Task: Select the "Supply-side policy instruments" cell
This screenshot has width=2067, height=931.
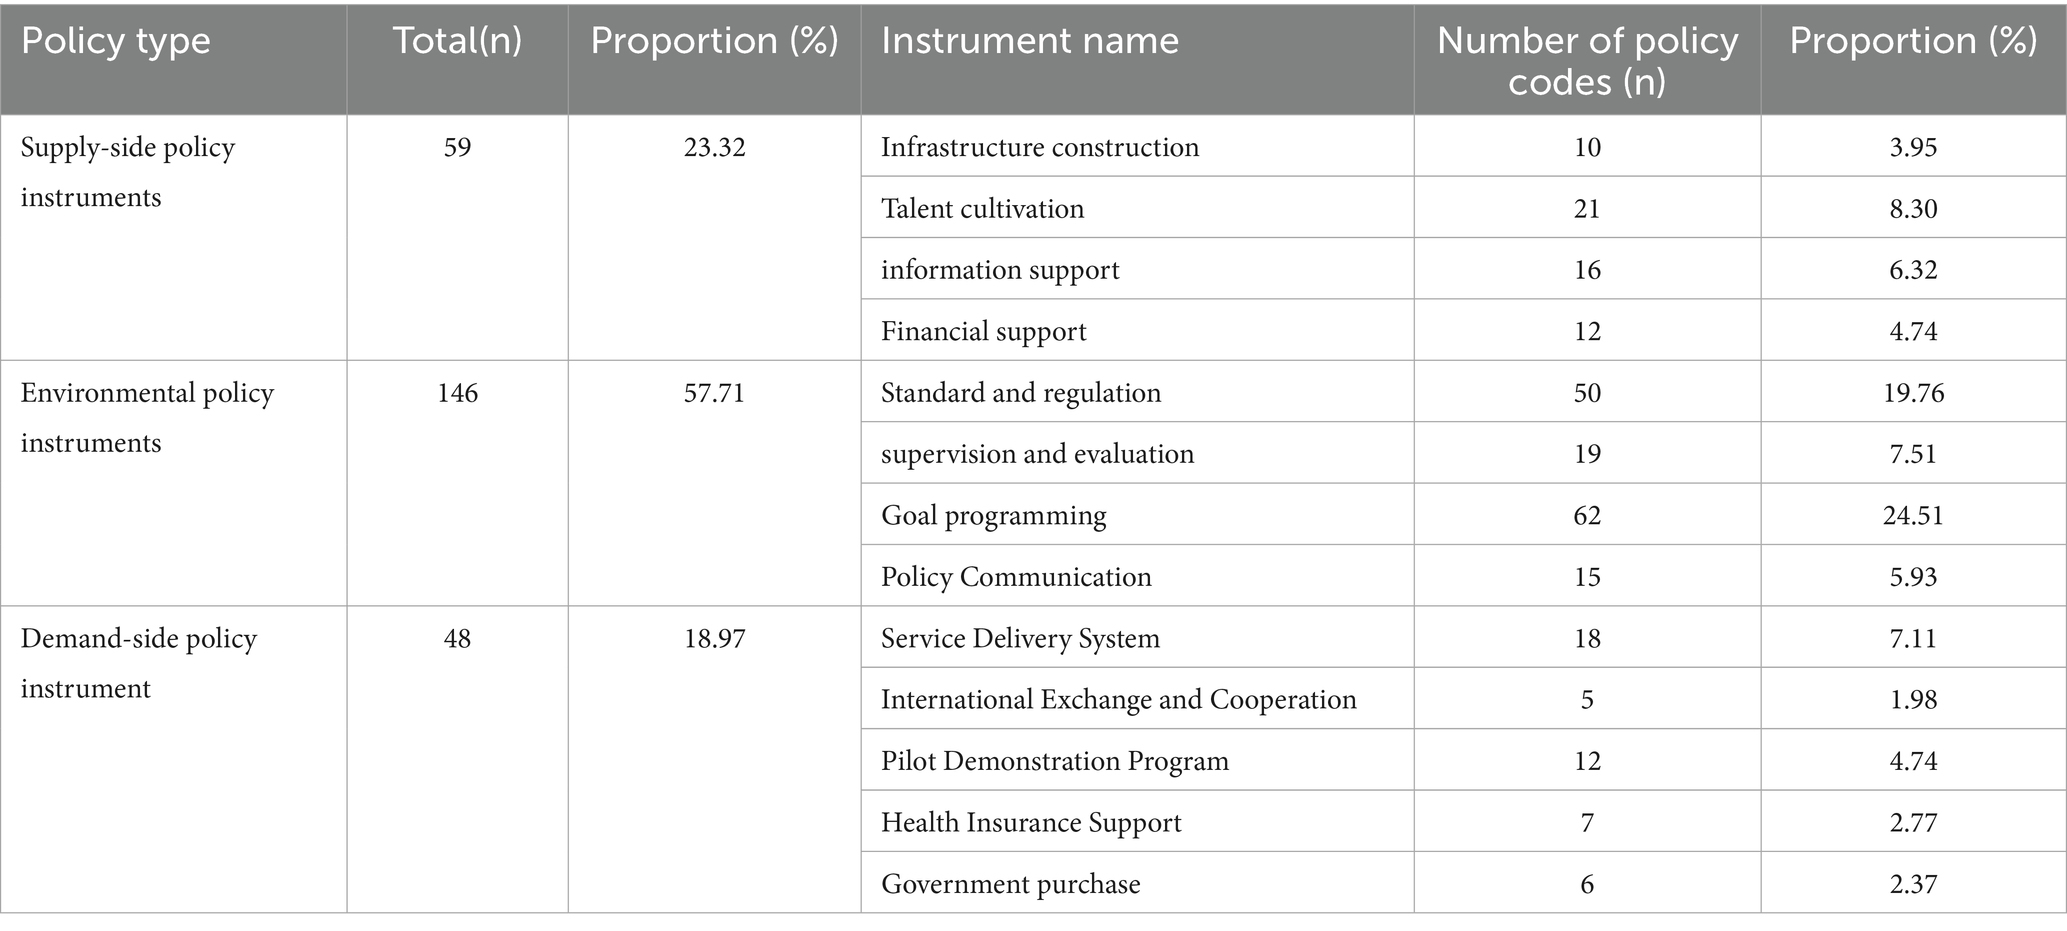Action: click(x=128, y=172)
